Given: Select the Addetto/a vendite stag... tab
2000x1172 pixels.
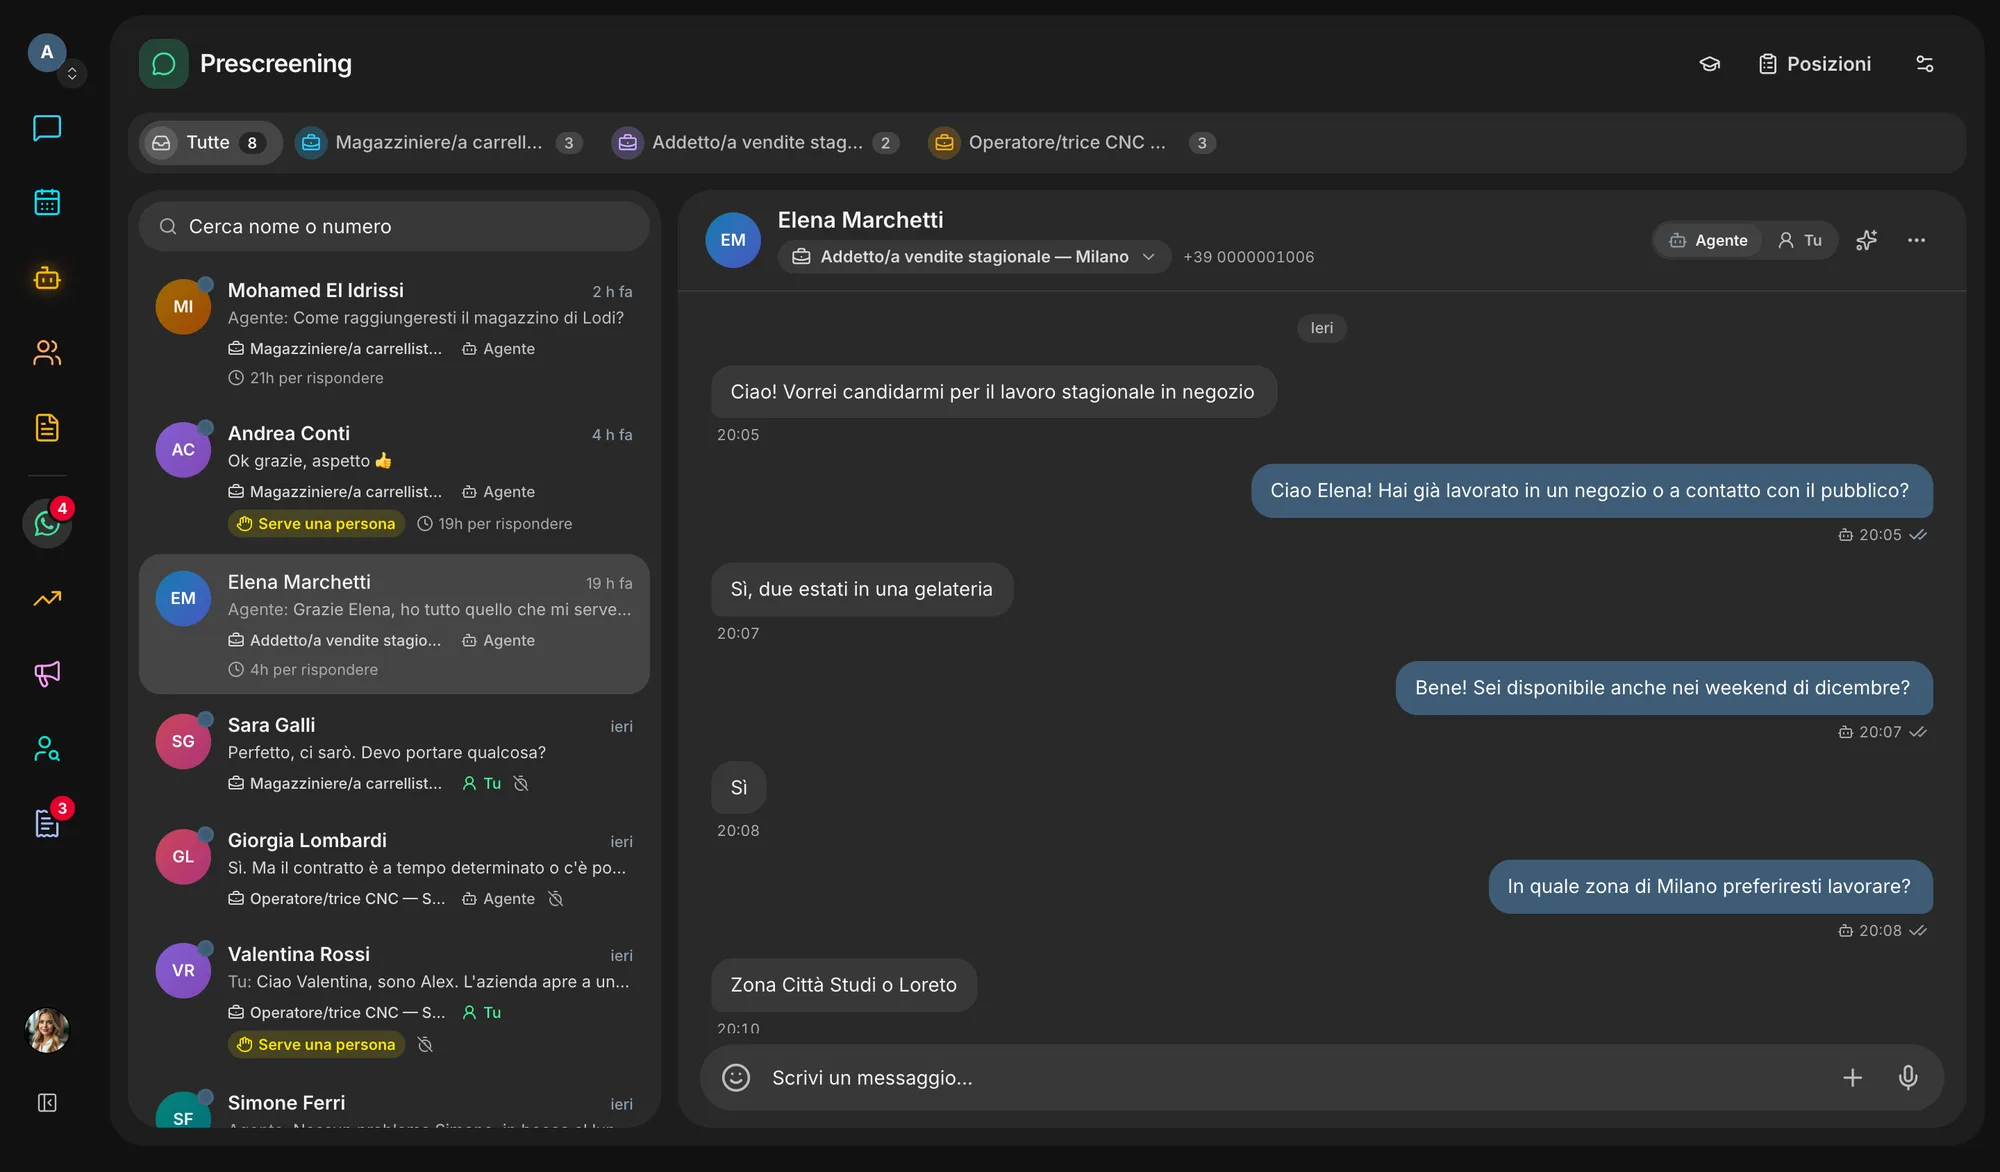Looking at the screenshot, I should click(x=756, y=143).
